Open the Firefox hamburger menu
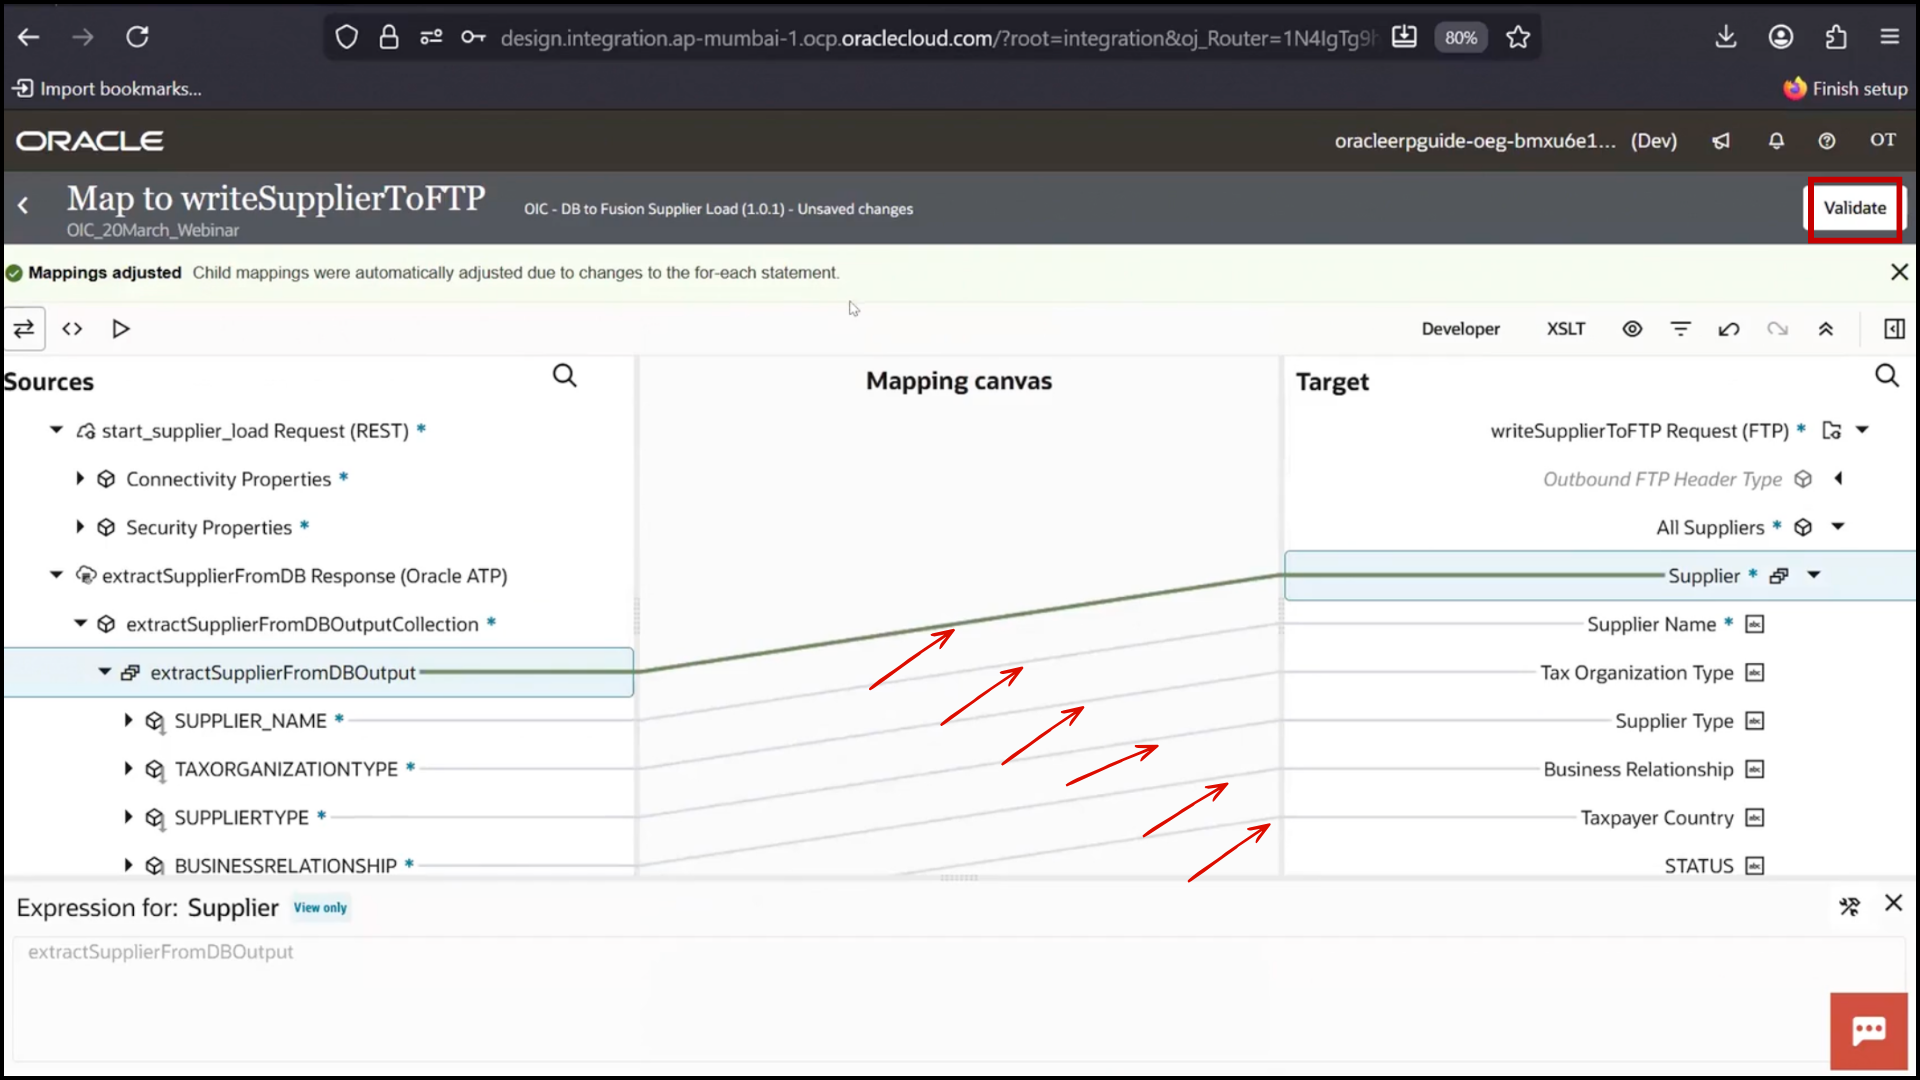 [x=1889, y=37]
